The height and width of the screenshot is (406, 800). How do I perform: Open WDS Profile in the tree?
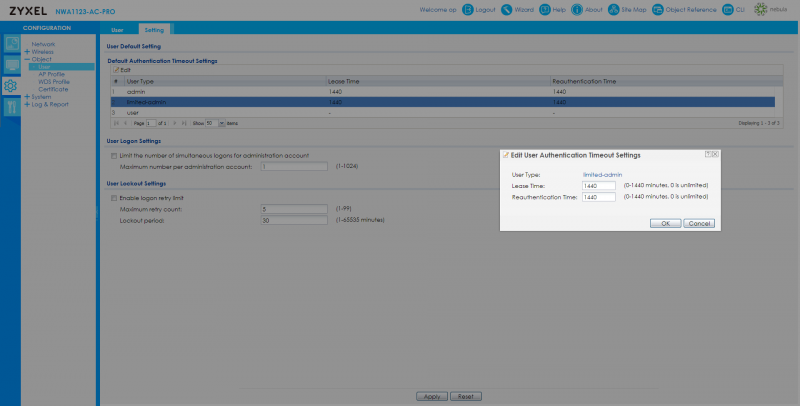click(54, 82)
